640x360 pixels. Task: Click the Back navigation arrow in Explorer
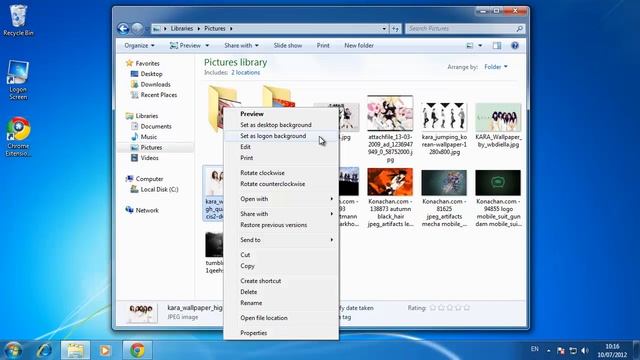click(x=123, y=29)
